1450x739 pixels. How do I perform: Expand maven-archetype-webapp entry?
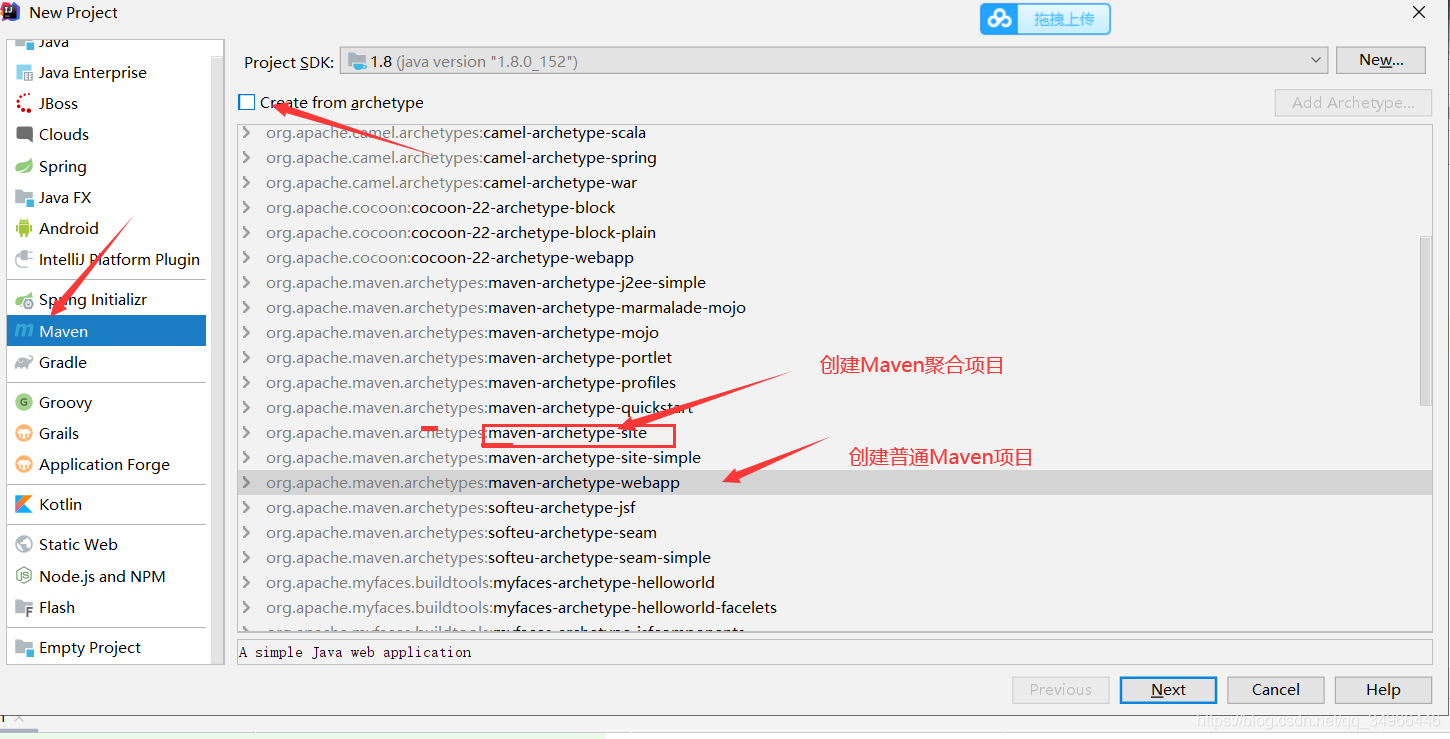point(246,482)
